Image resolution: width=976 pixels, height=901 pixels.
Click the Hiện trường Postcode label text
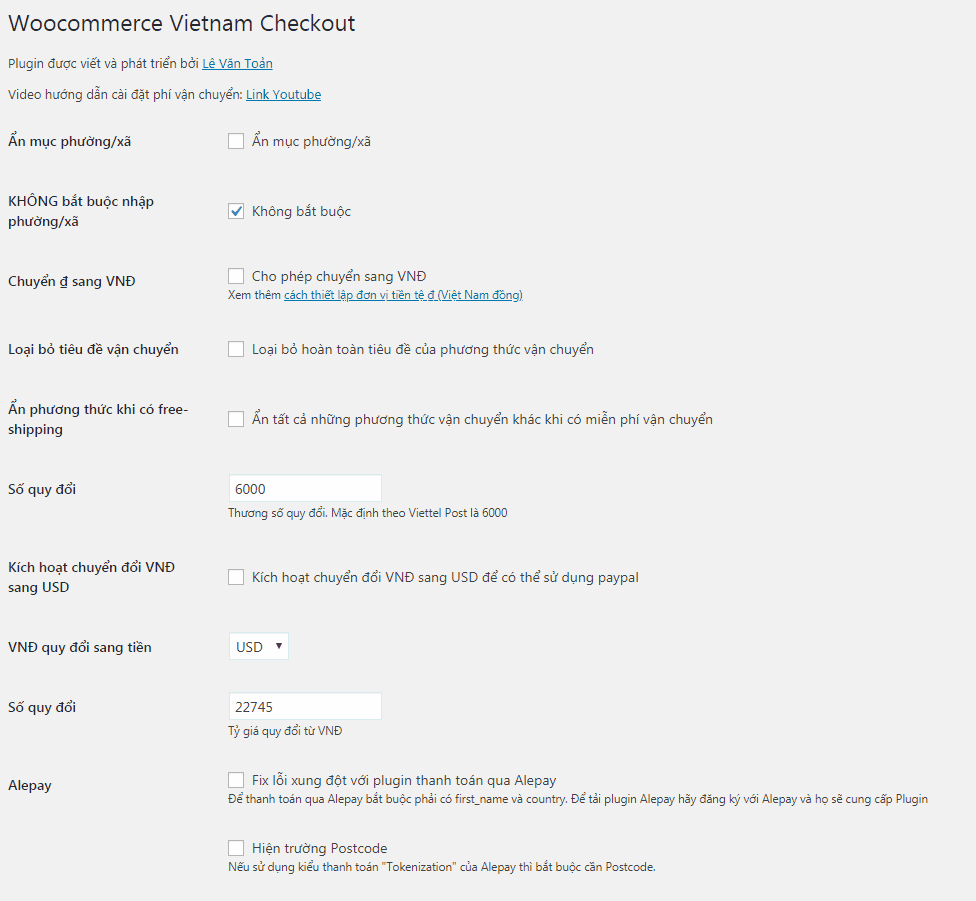tap(319, 848)
